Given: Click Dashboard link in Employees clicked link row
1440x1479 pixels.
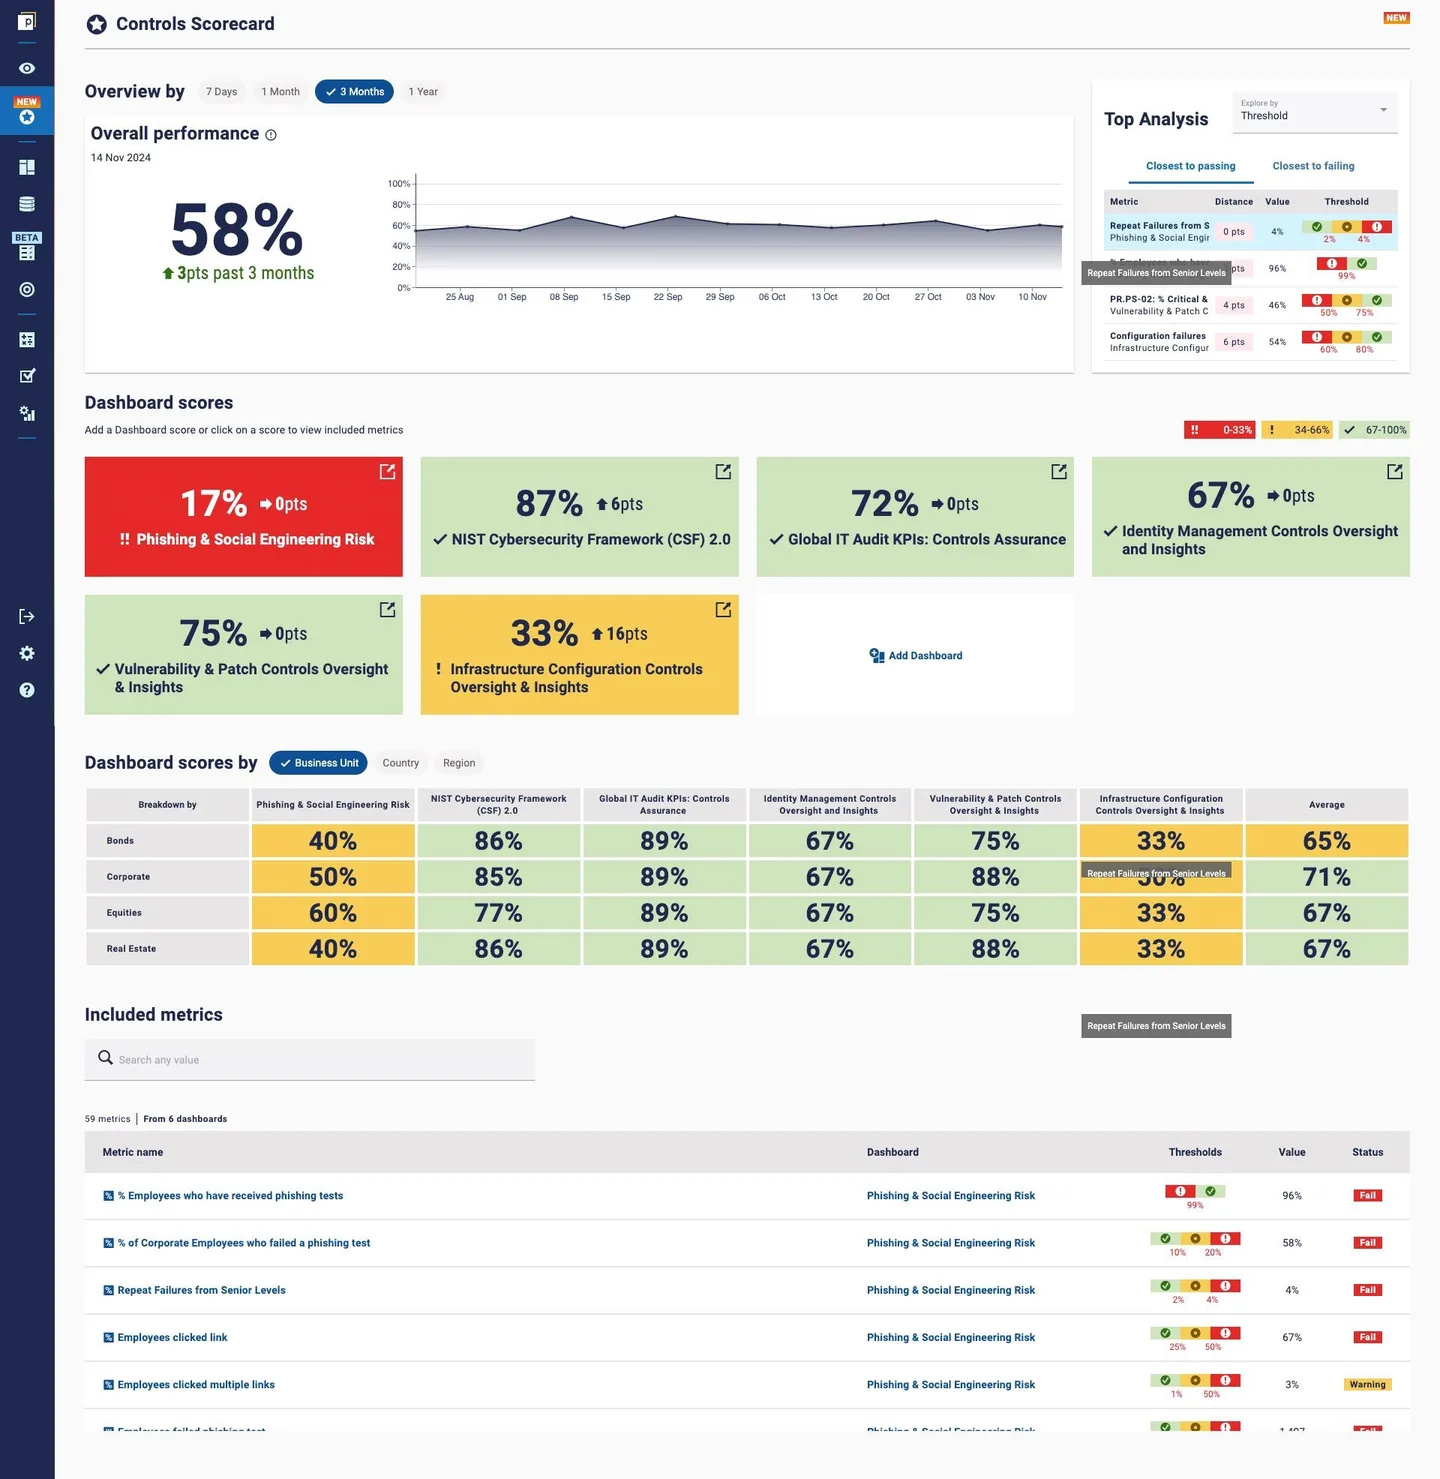Looking at the screenshot, I should click(951, 1338).
